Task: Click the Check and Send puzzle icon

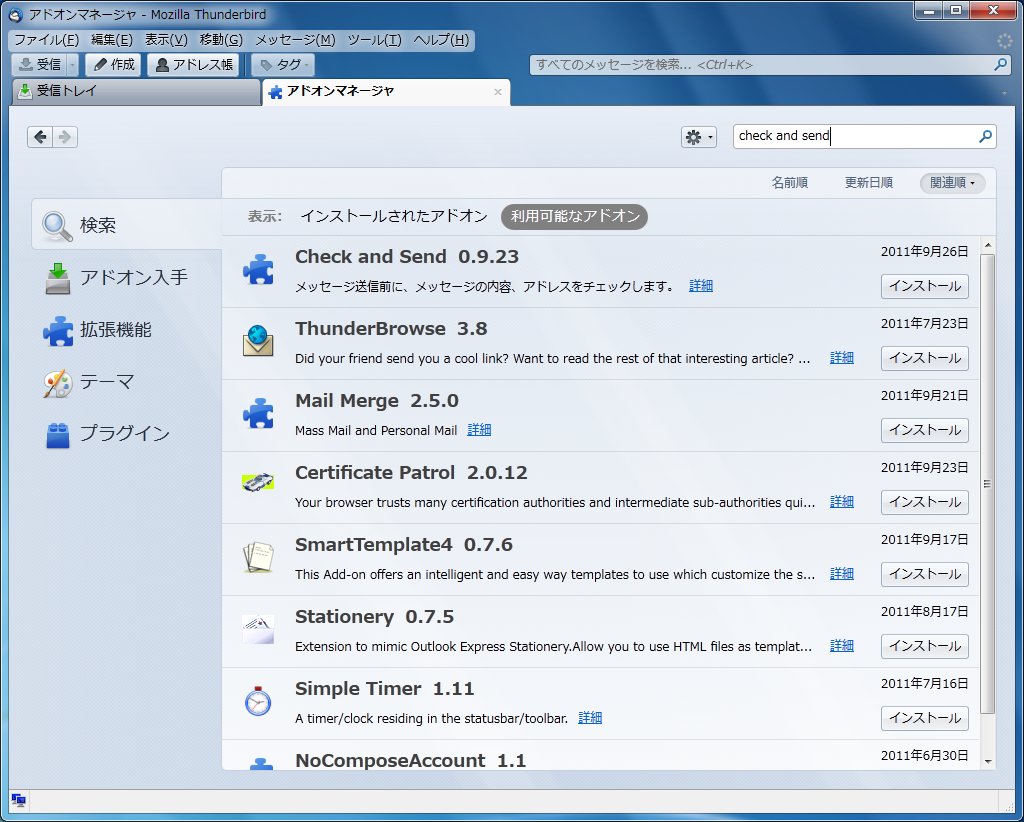Action: click(259, 269)
